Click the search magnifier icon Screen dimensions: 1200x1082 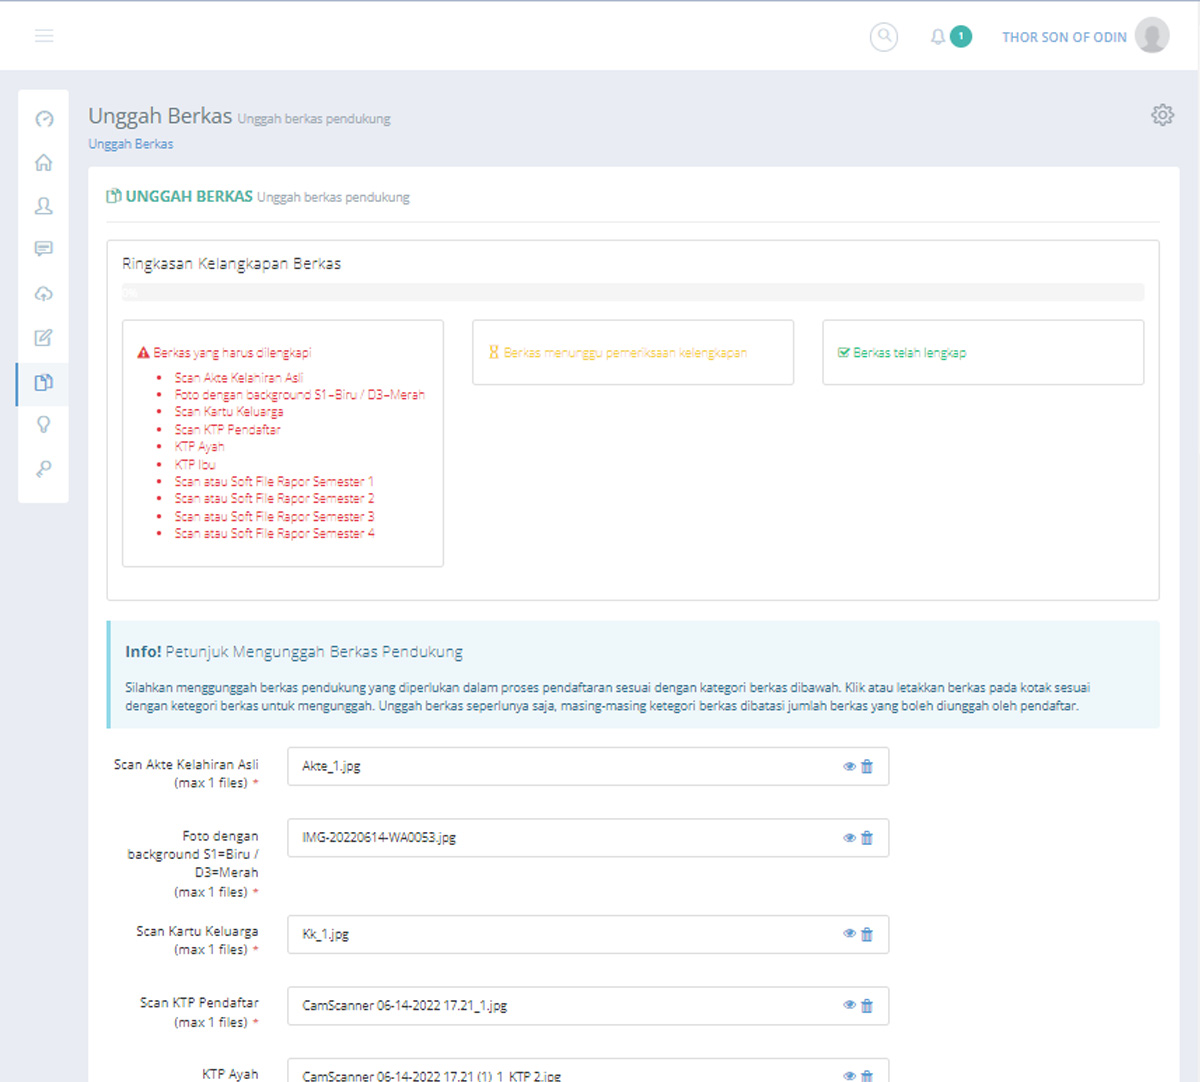883,37
